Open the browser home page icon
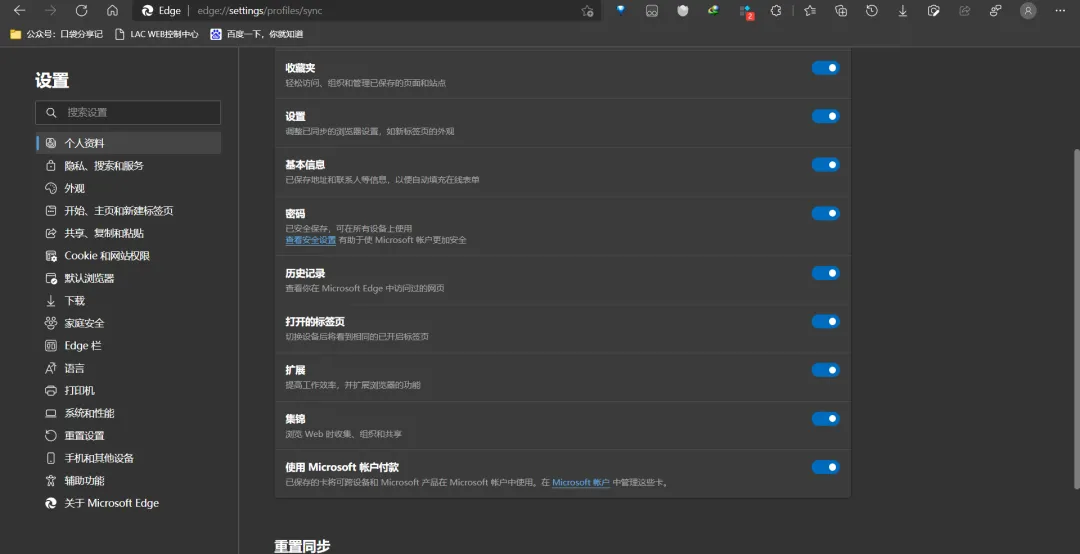 coord(112,10)
